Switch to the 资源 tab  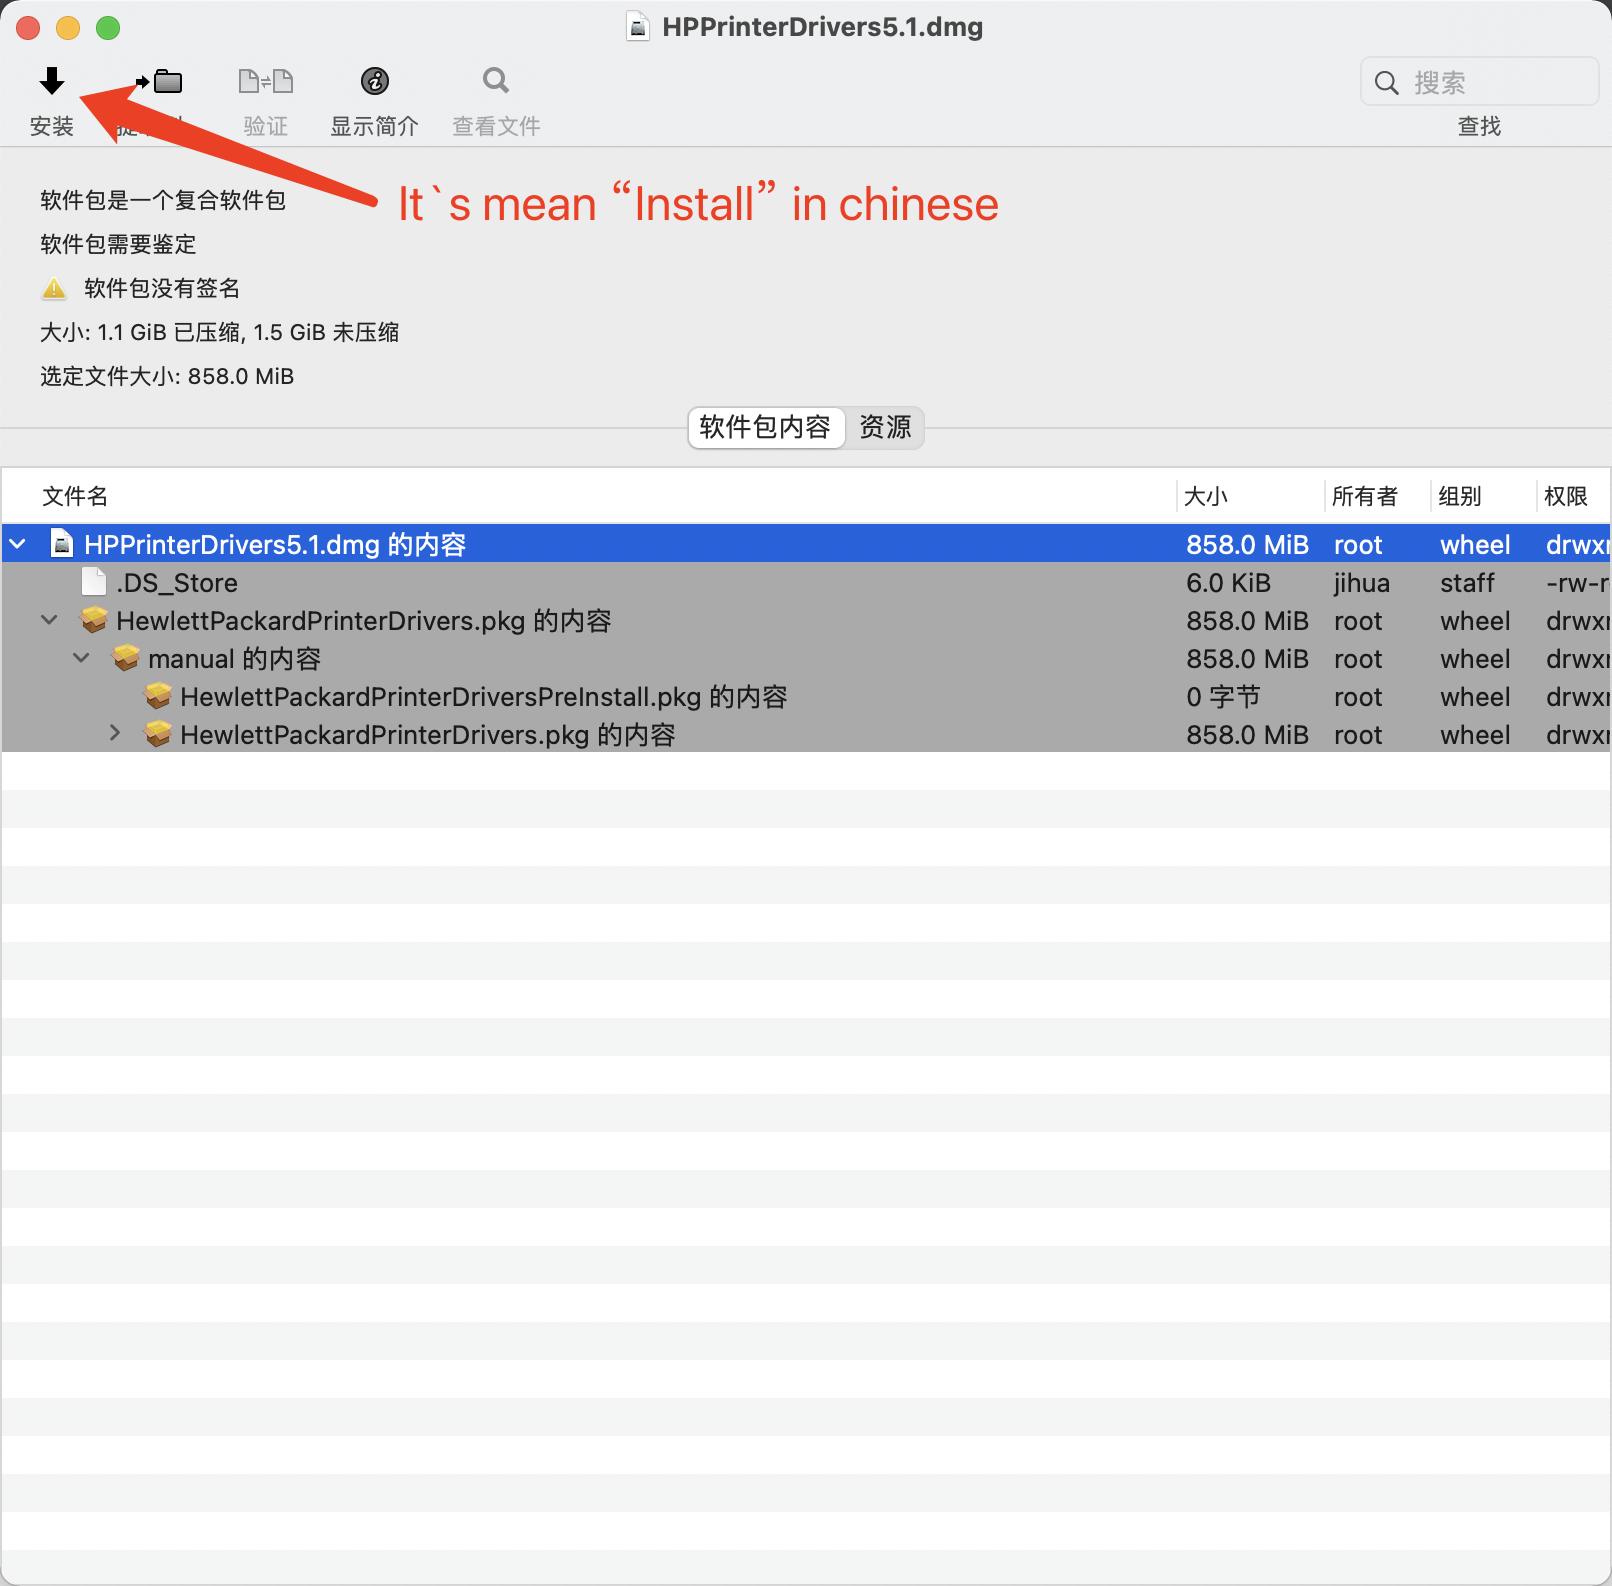pyautogui.click(x=885, y=428)
